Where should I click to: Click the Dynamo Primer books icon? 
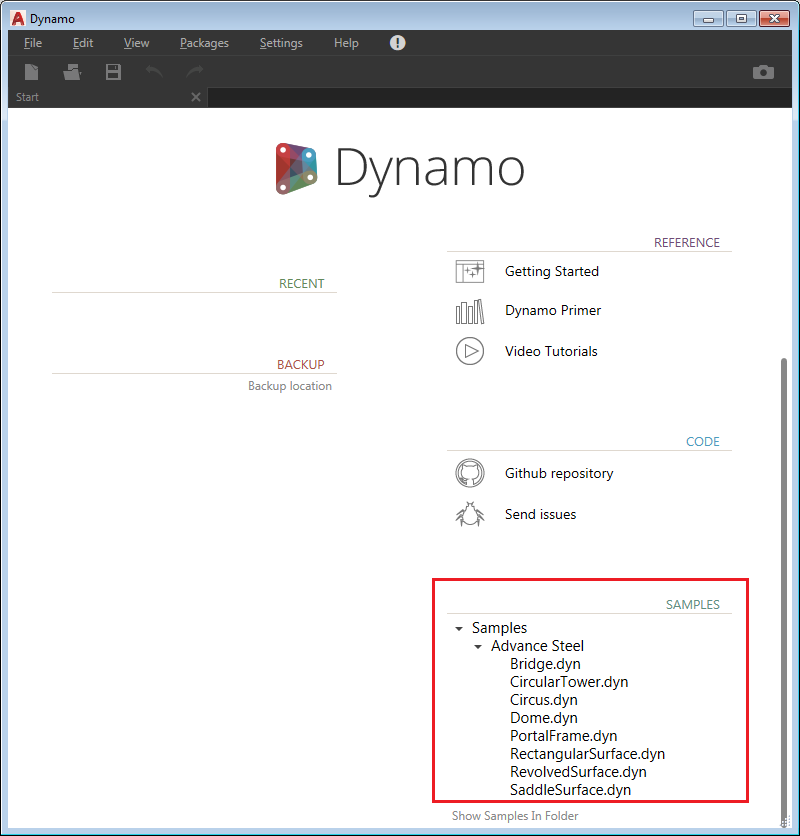pos(470,311)
